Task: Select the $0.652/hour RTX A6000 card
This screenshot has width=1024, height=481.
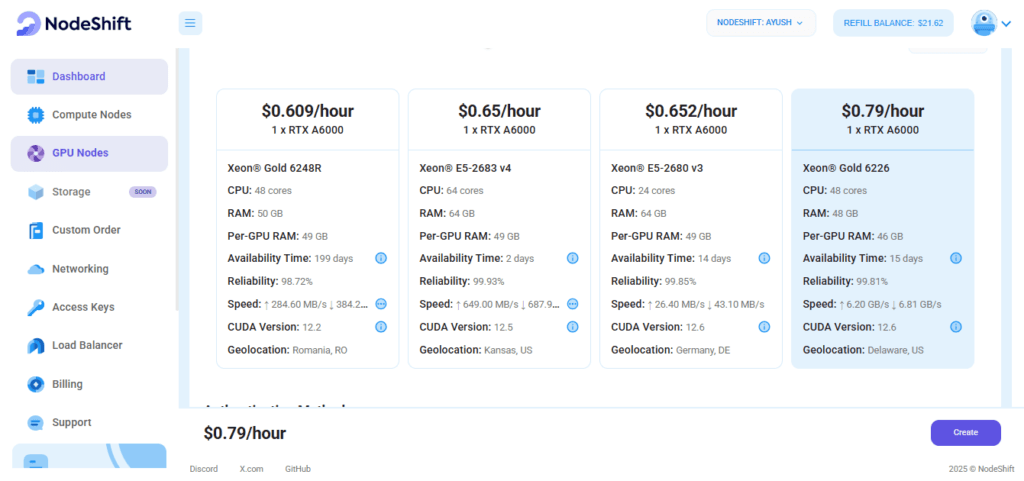Action: tap(691, 228)
